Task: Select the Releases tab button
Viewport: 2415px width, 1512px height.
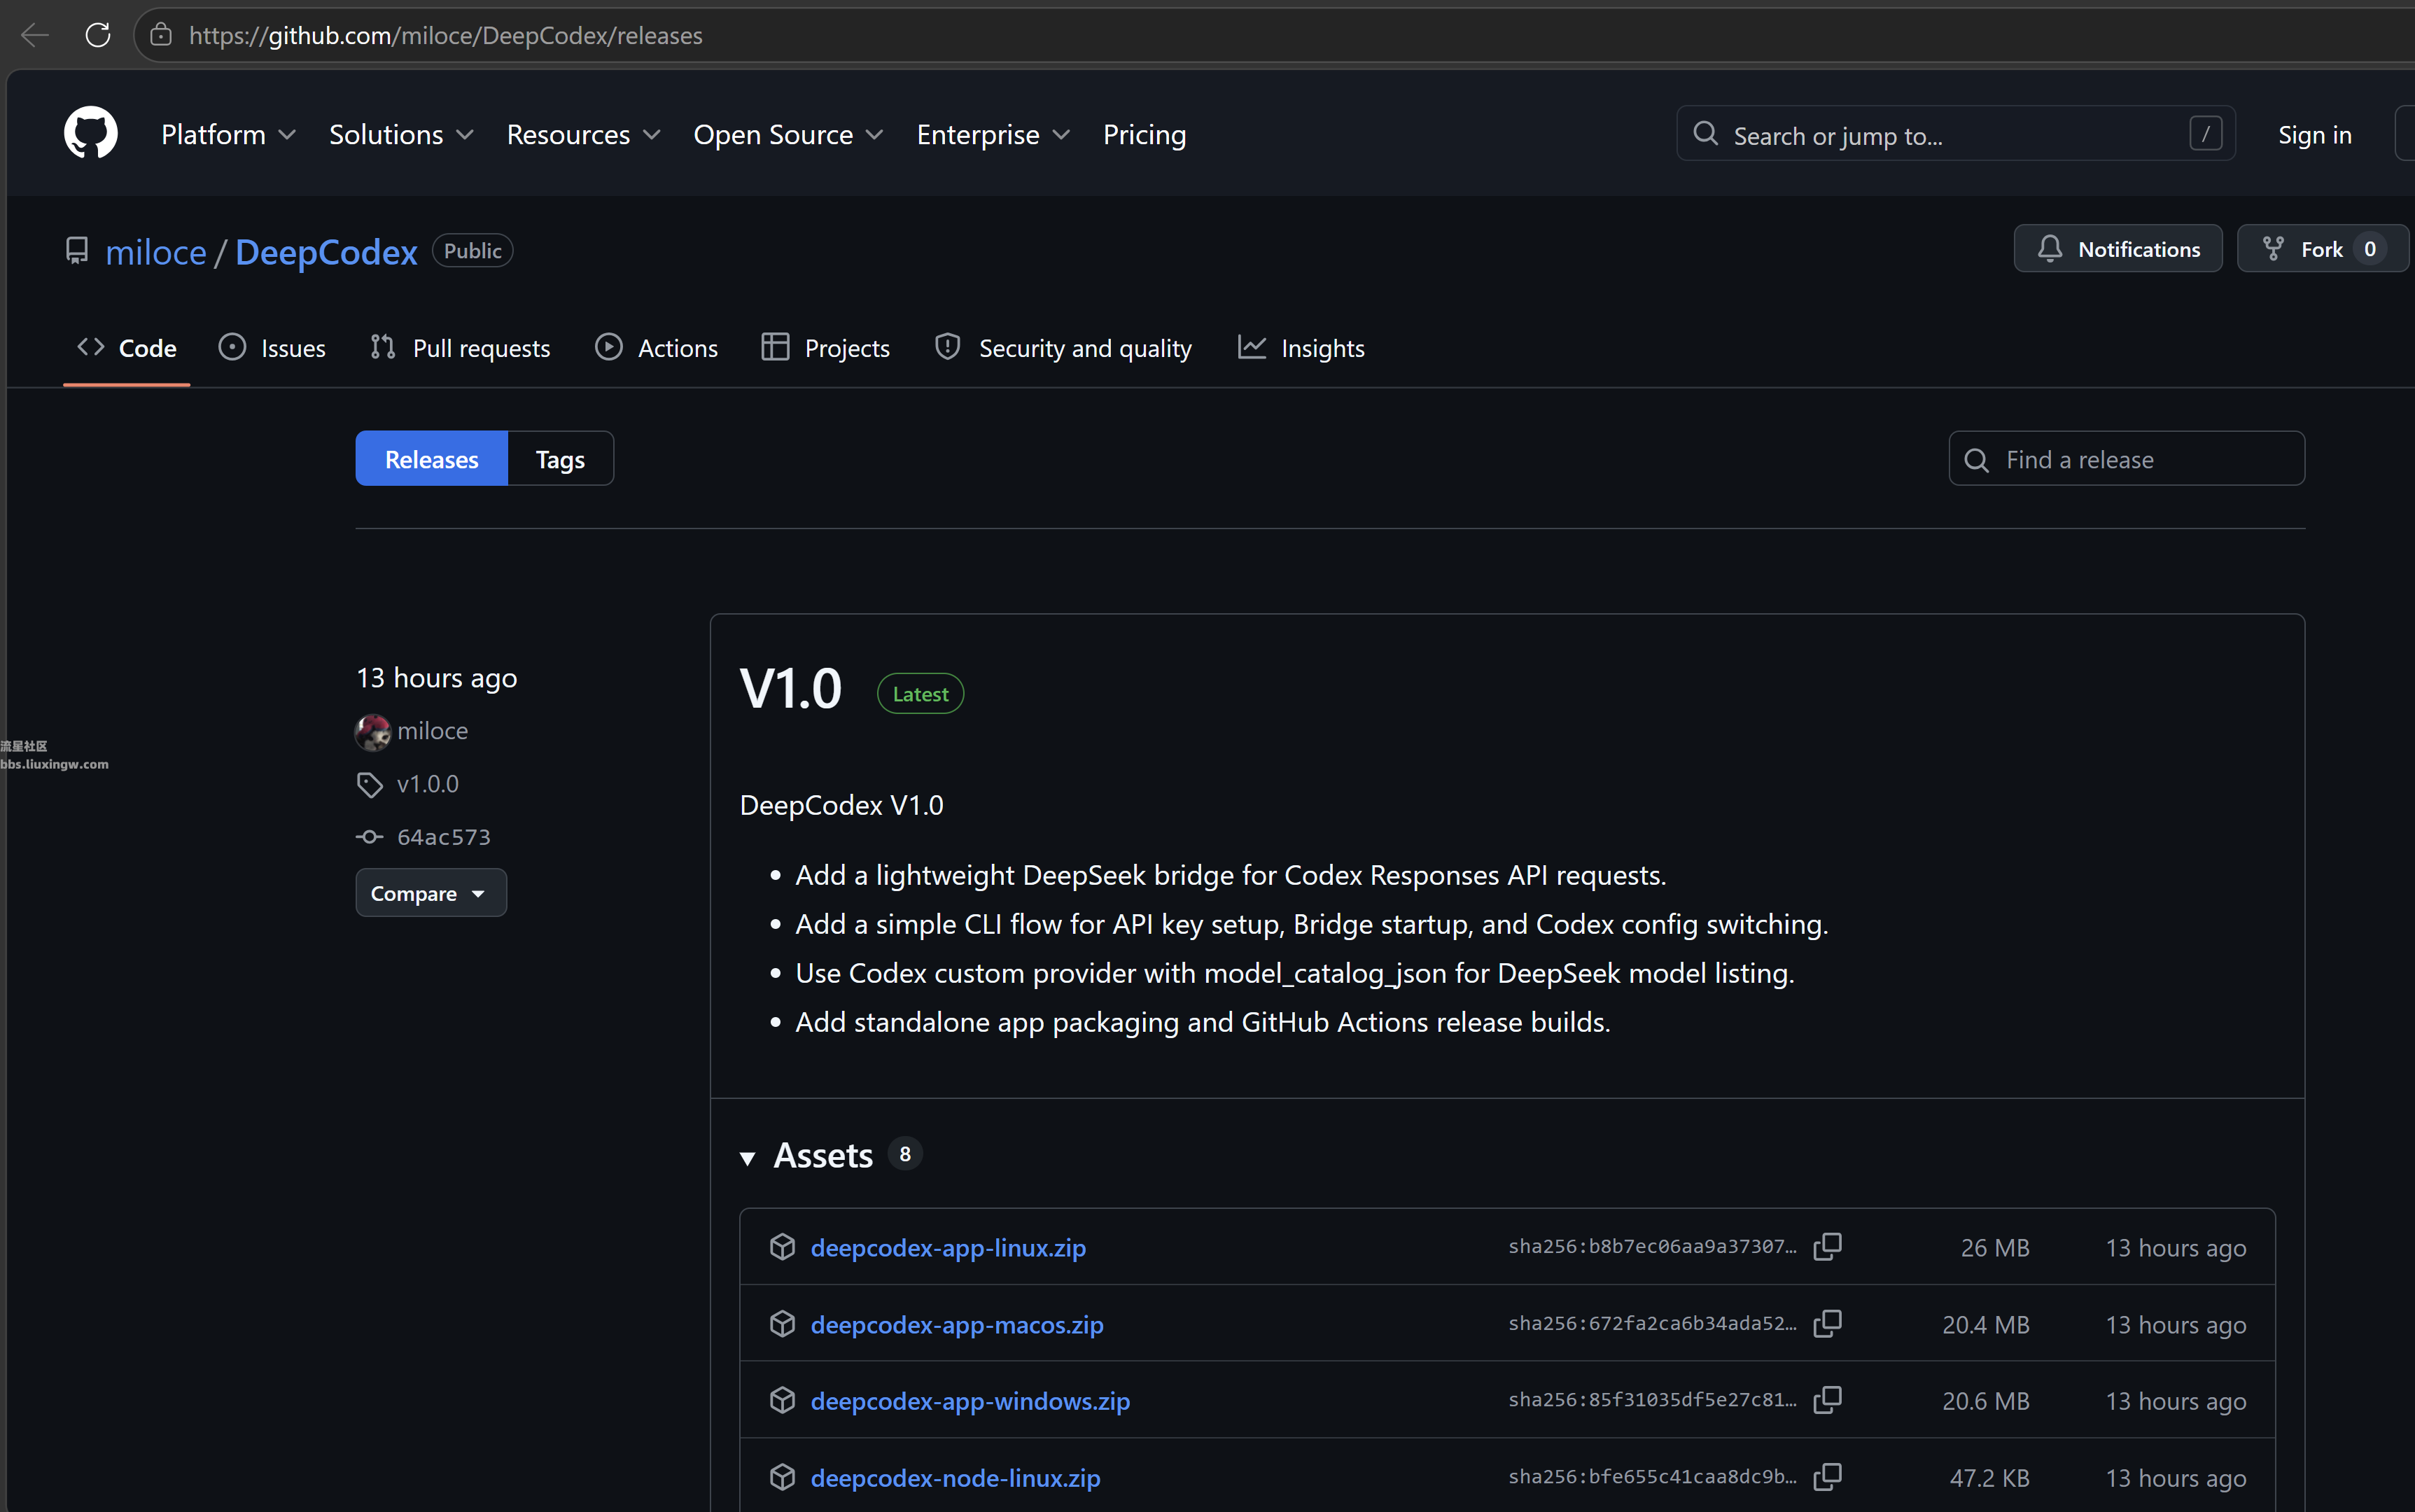Action: click(x=432, y=459)
